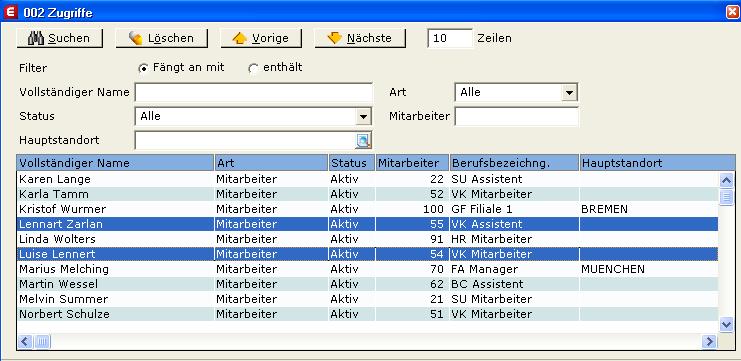741x361 pixels.
Task: Click the up arrow icon on Vorige
Action: 240,38
